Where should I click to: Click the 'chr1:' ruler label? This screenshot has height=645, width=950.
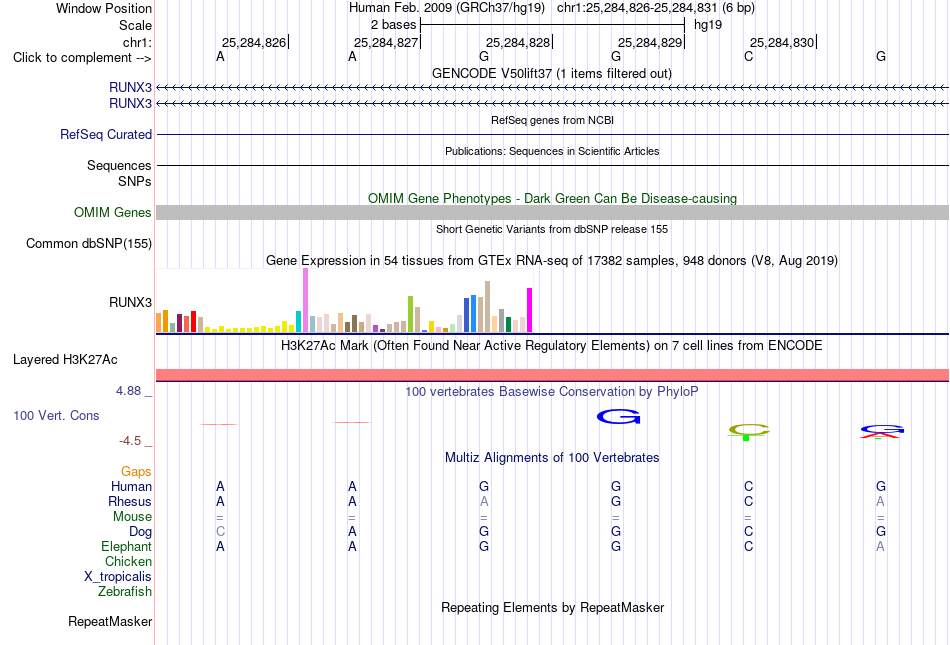(137, 43)
